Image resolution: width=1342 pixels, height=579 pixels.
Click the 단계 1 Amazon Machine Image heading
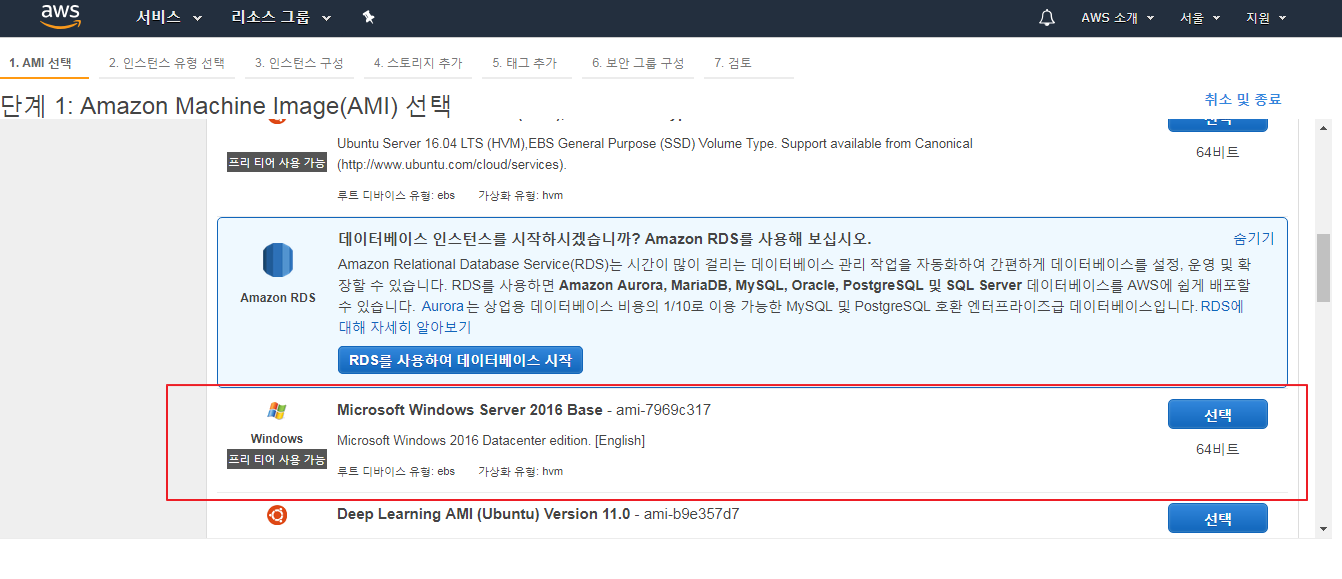(x=227, y=106)
